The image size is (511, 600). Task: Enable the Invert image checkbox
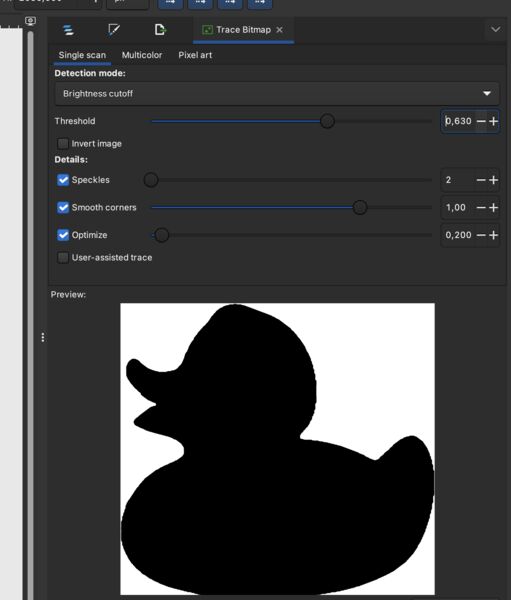click(62, 143)
